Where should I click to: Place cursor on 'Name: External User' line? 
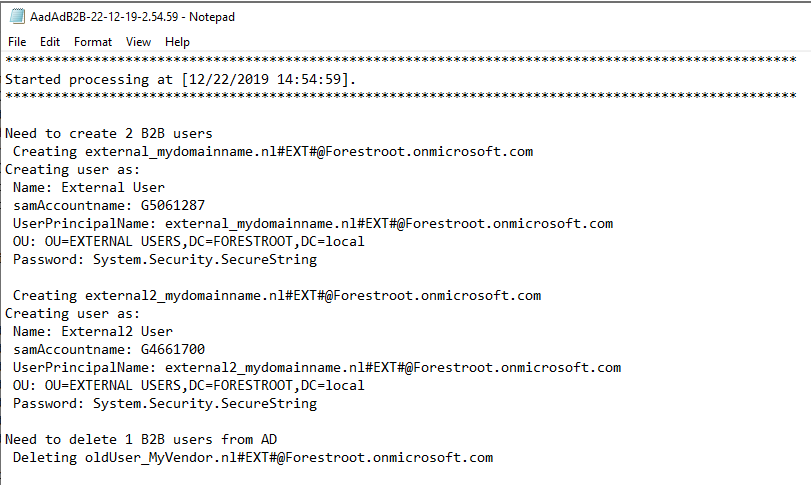[89, 187]
